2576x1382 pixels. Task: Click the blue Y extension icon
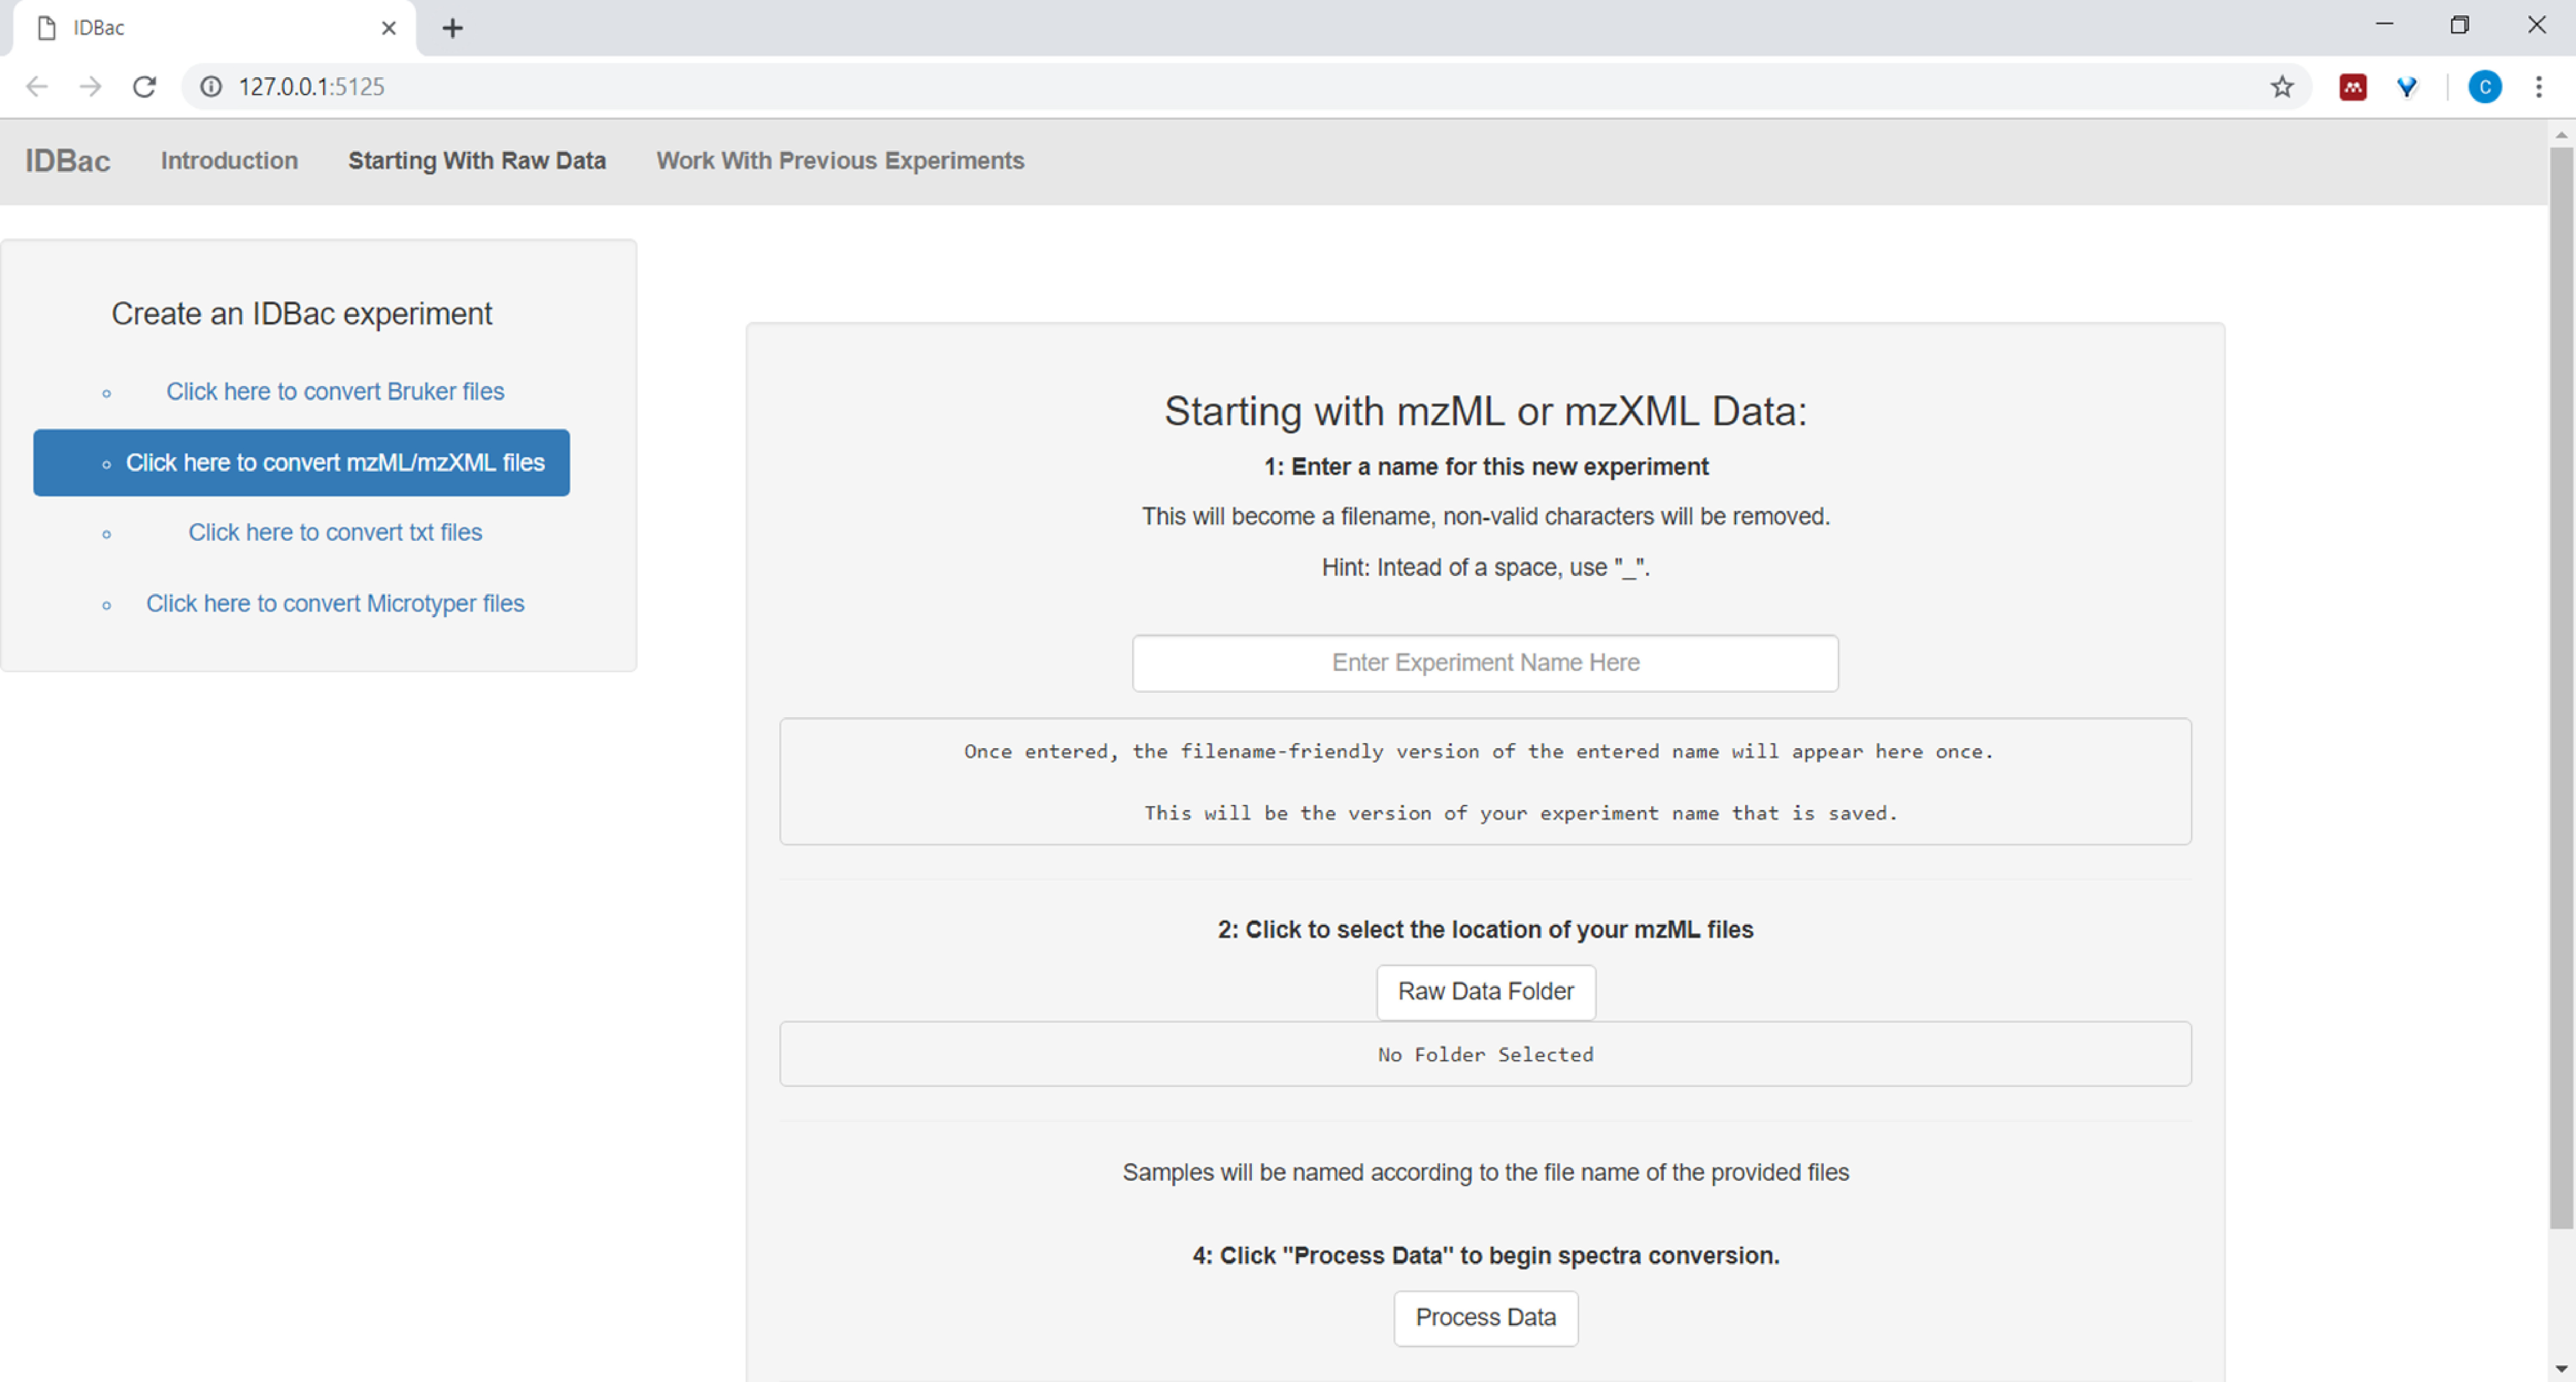[x=2407, y=87]
